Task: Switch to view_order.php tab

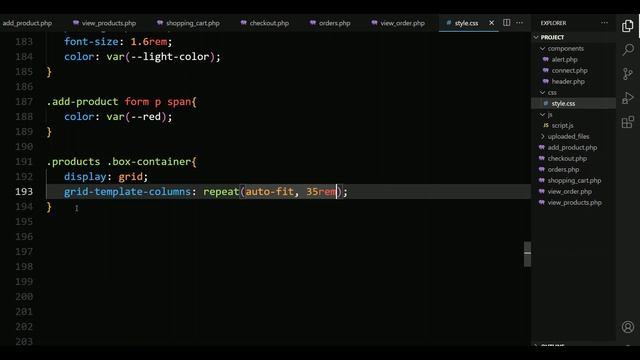Action: point(398,23)
